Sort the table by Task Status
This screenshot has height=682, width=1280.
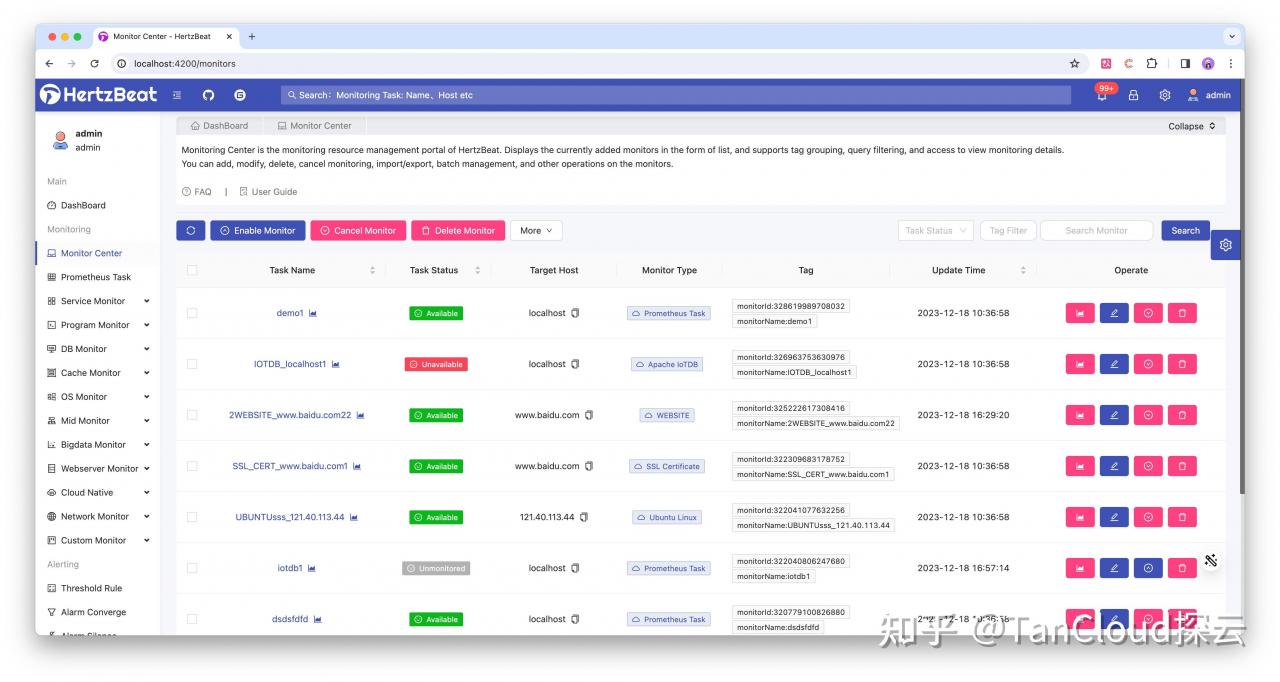click(477, 270)
